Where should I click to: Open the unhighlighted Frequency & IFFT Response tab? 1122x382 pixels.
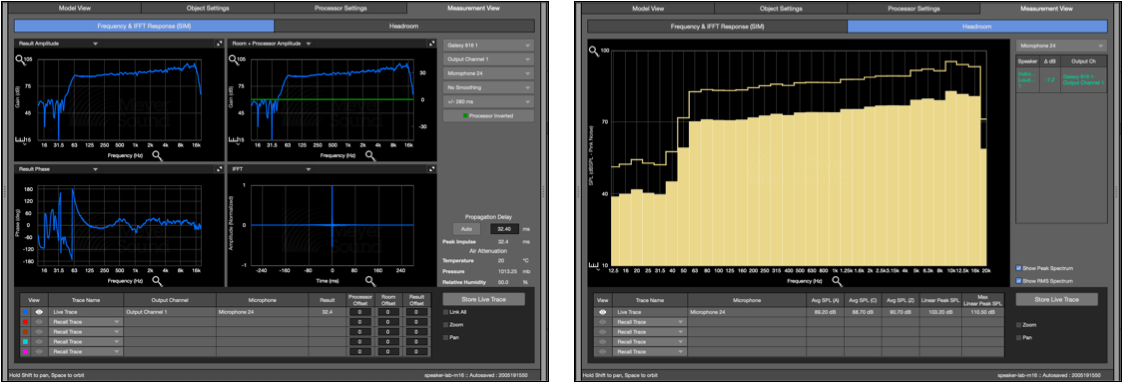coord(717,26)
